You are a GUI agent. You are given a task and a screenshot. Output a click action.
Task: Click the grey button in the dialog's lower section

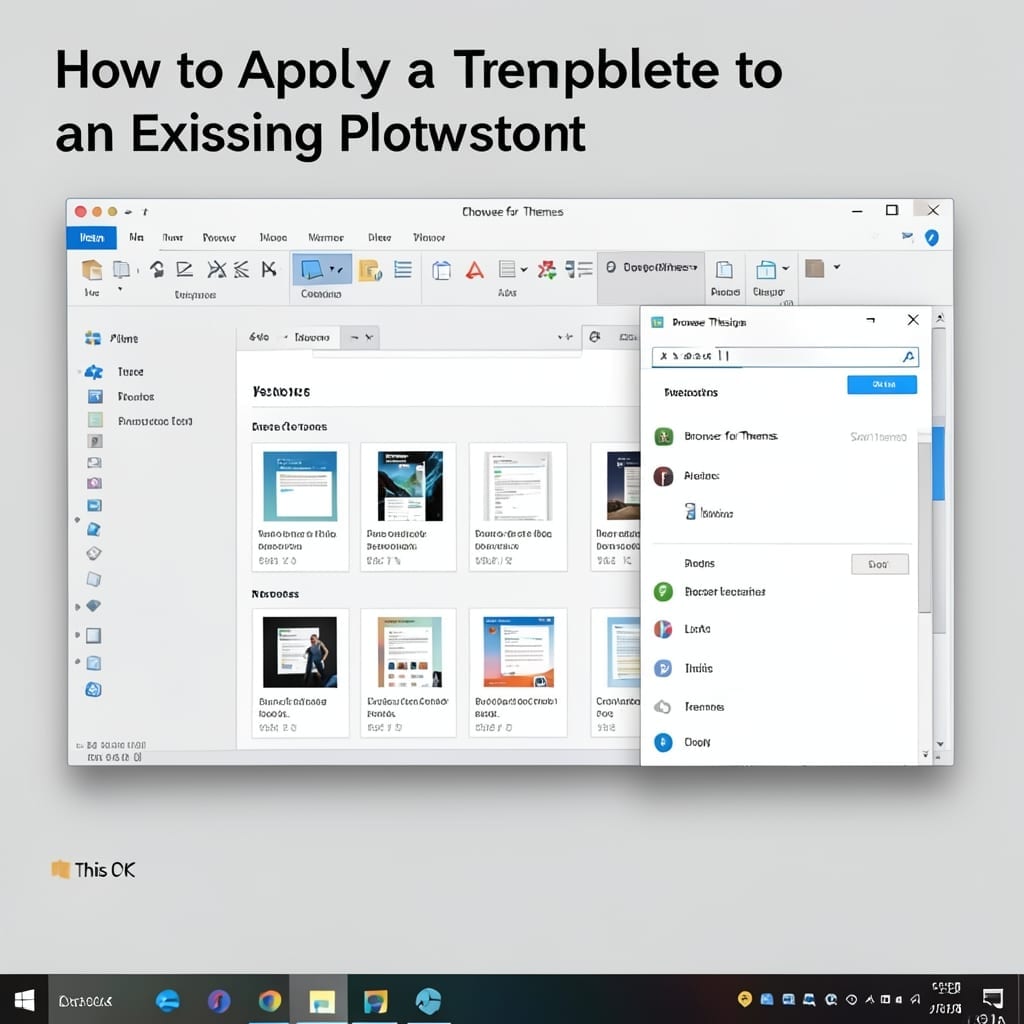[880, 564]
